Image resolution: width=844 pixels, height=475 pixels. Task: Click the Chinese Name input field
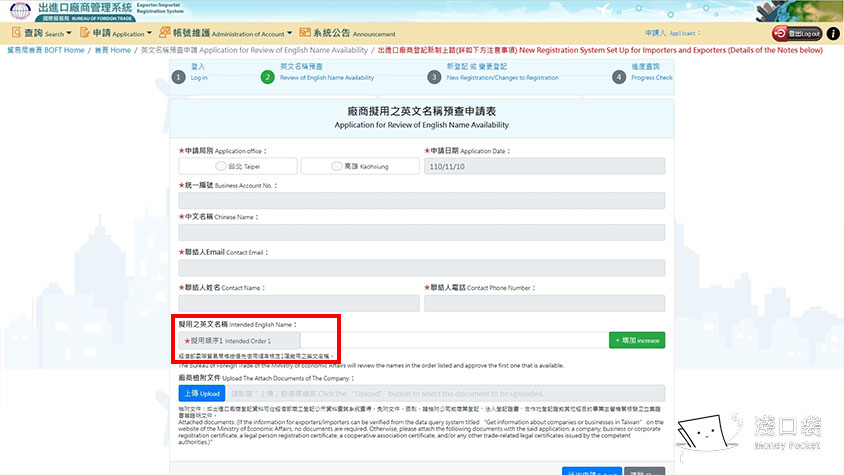[421, 232]
